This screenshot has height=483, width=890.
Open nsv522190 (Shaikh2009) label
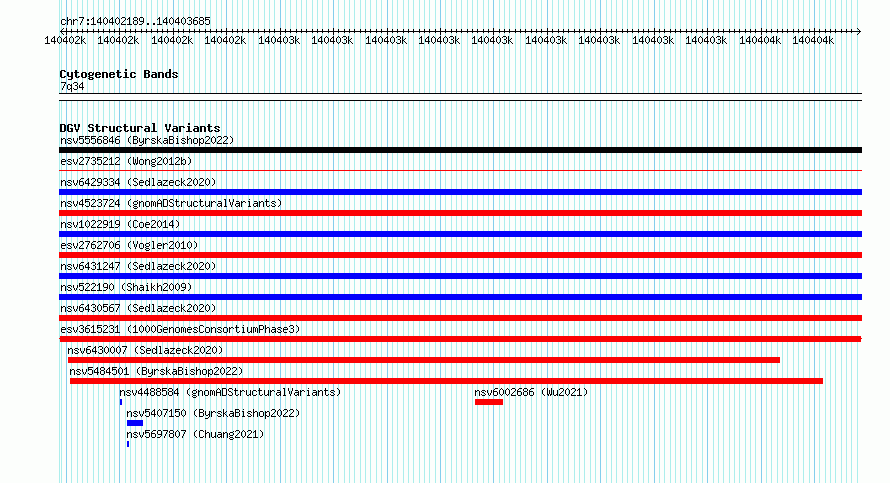[126, 287]
